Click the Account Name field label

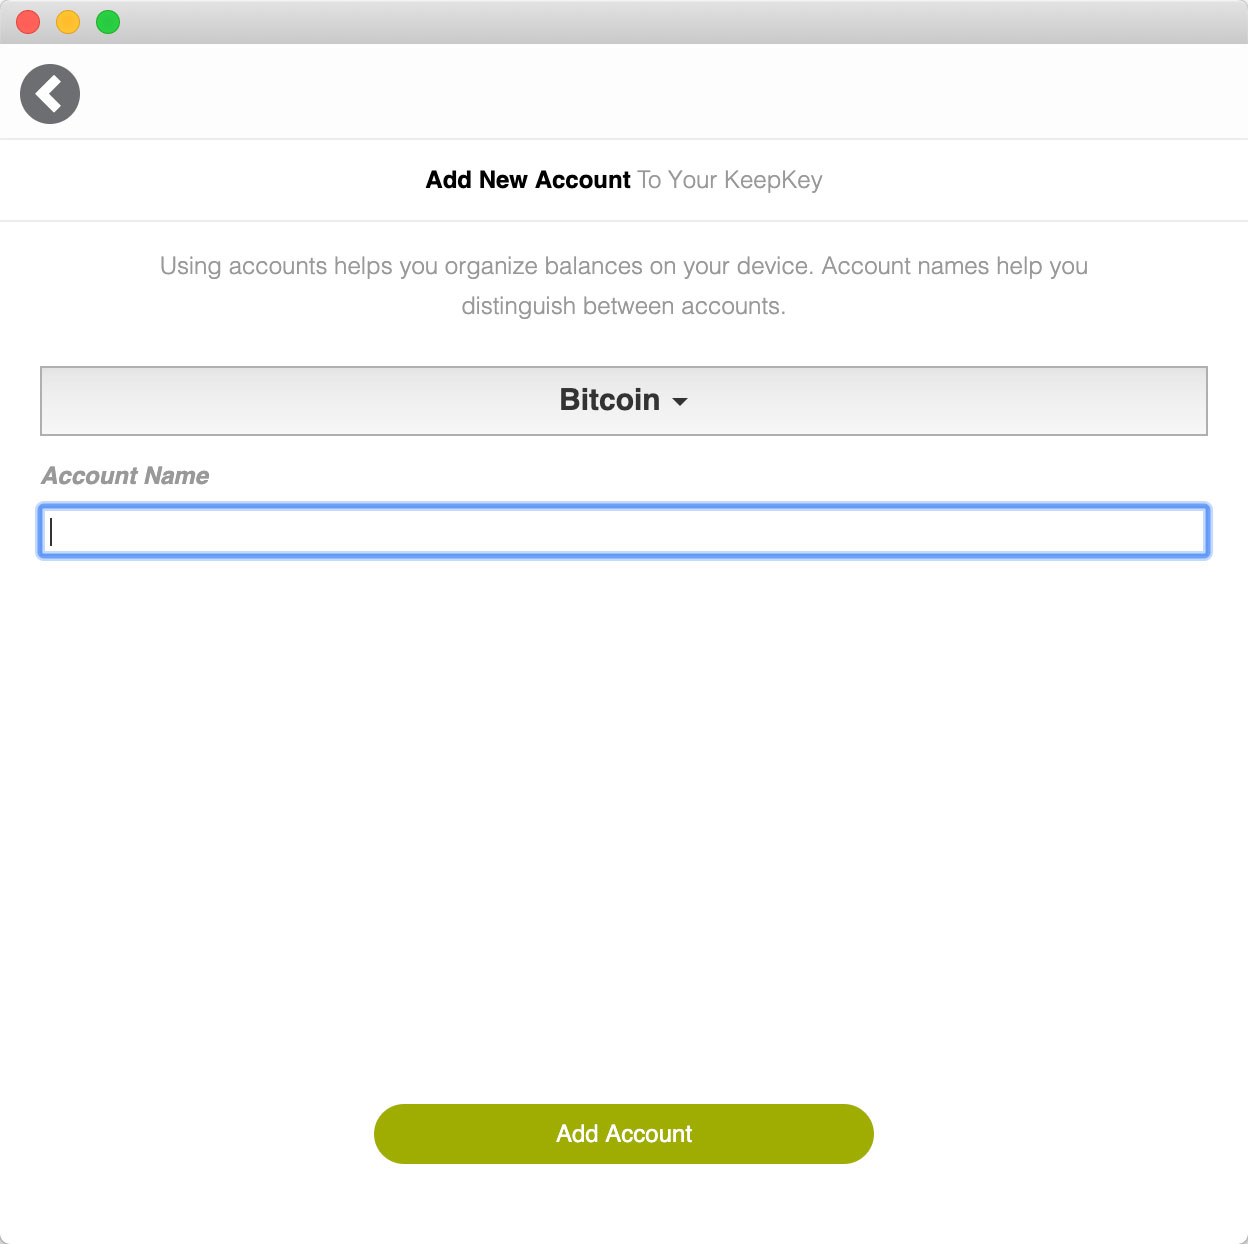[x=125, y=476]
